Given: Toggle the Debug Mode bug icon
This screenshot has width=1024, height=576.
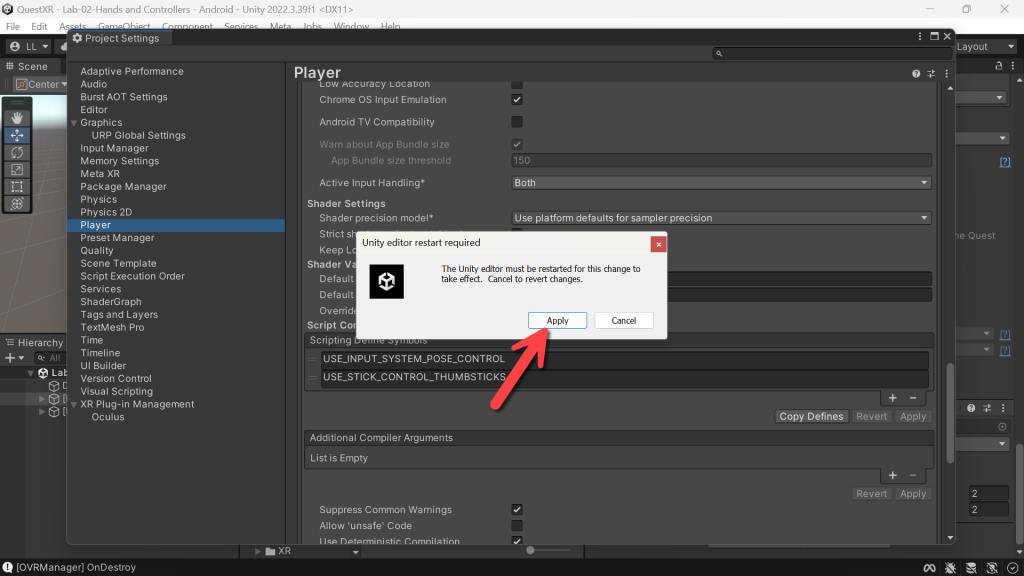Looking at the screenshot, I should pos(950,568).
